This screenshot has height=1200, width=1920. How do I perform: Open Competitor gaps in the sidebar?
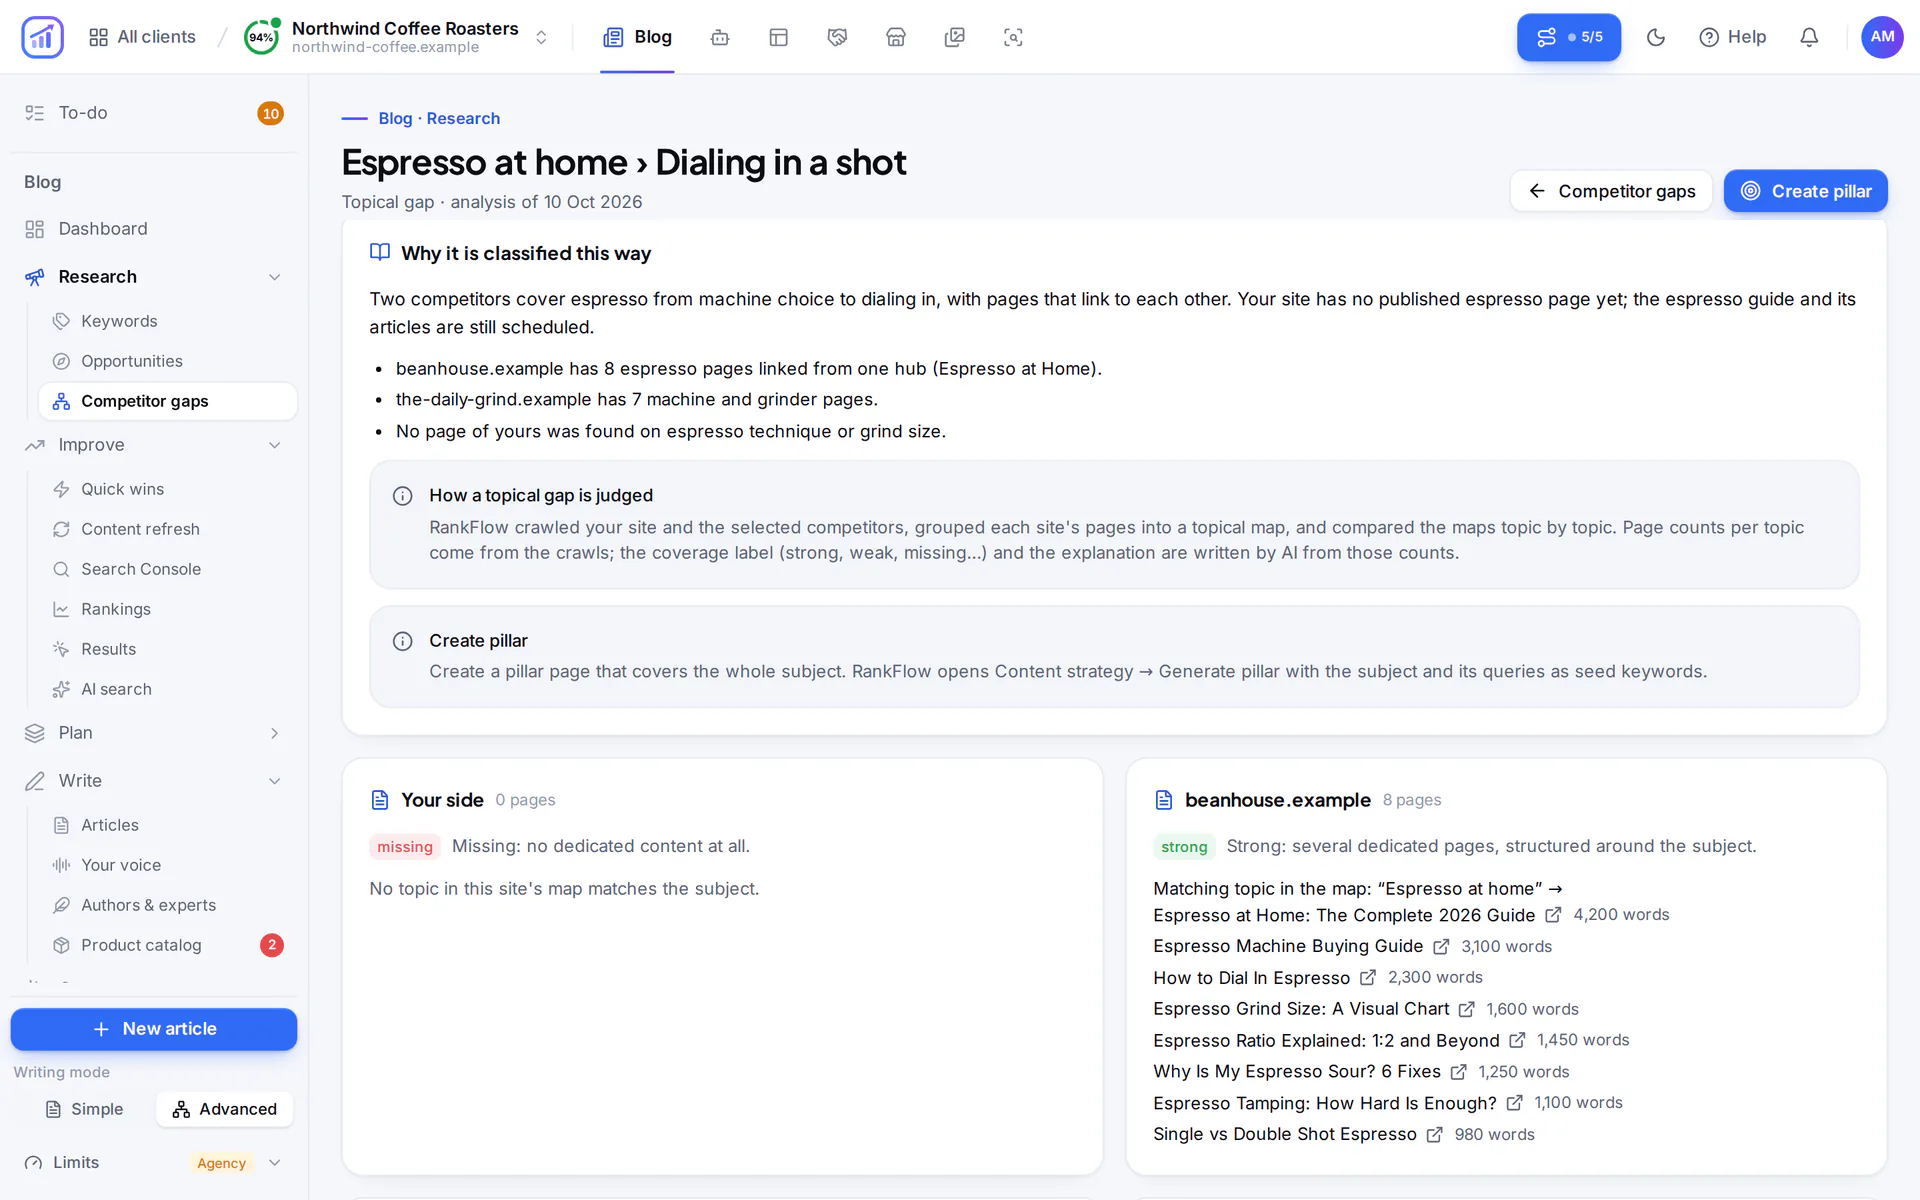168,401
